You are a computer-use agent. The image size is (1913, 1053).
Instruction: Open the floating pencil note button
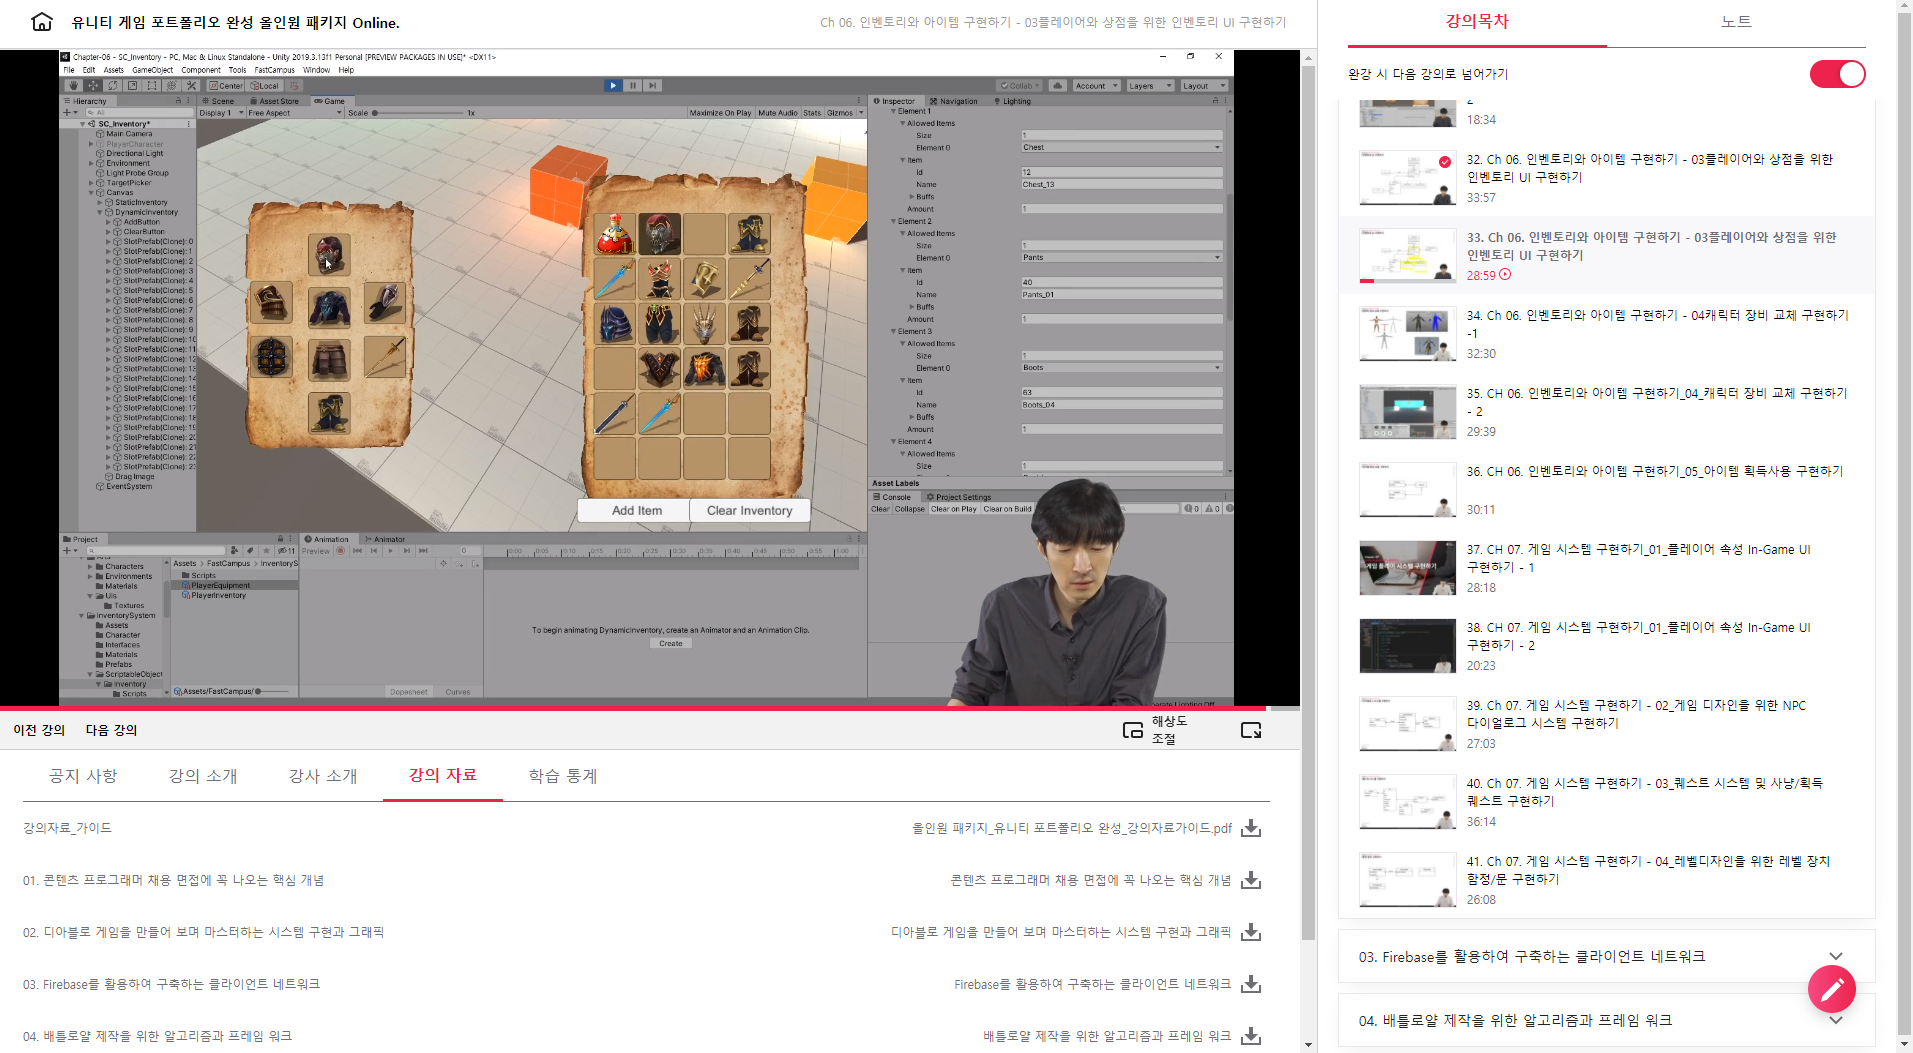[x=1832, y=990]
